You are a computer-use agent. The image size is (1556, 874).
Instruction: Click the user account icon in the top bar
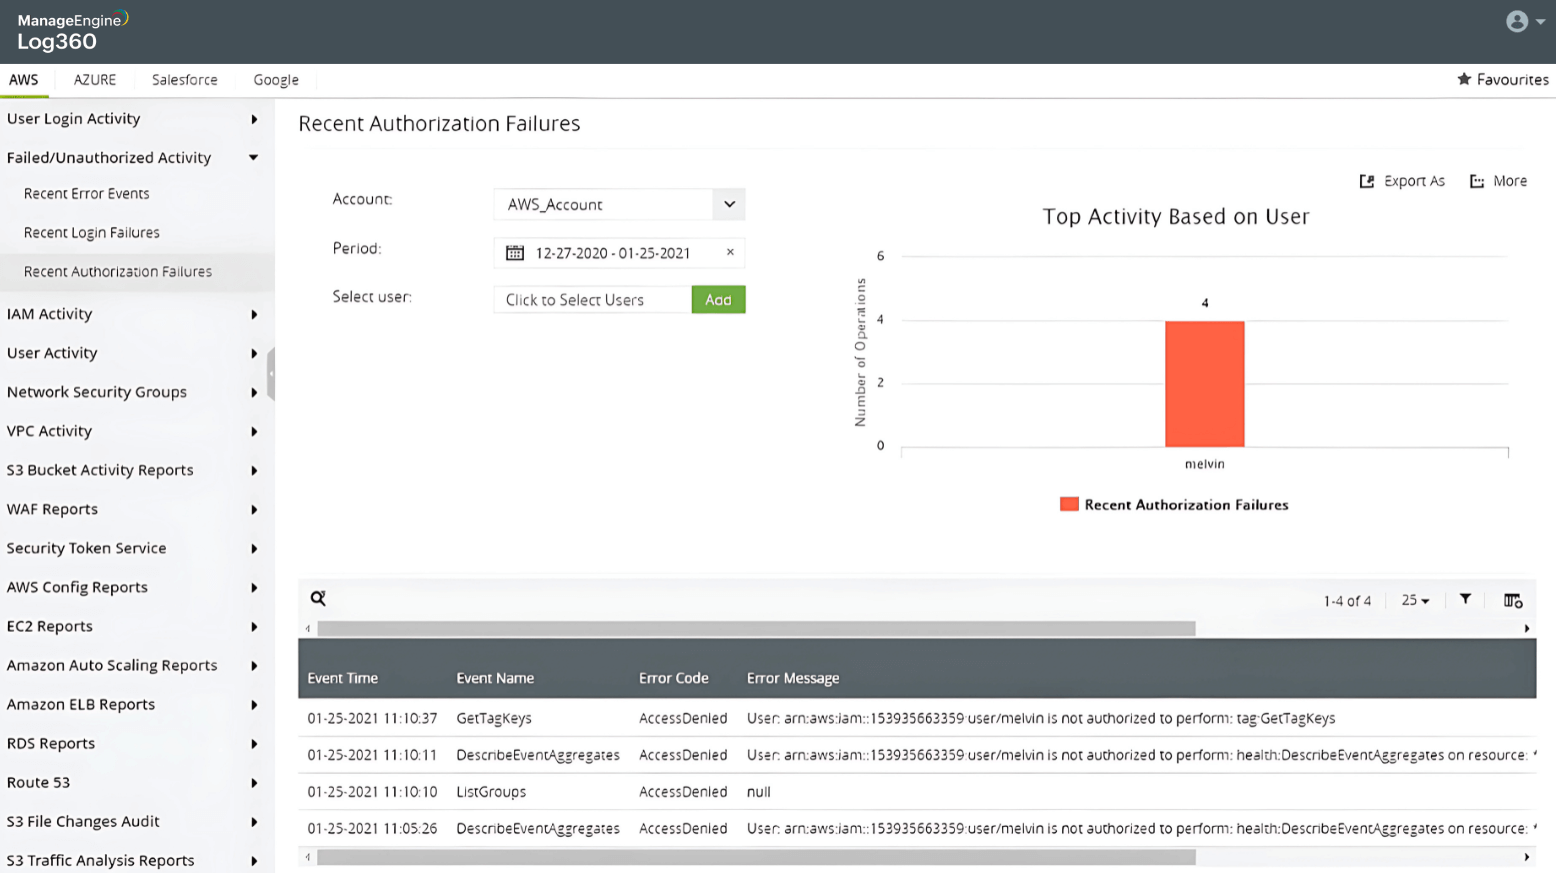(1516, 21)
